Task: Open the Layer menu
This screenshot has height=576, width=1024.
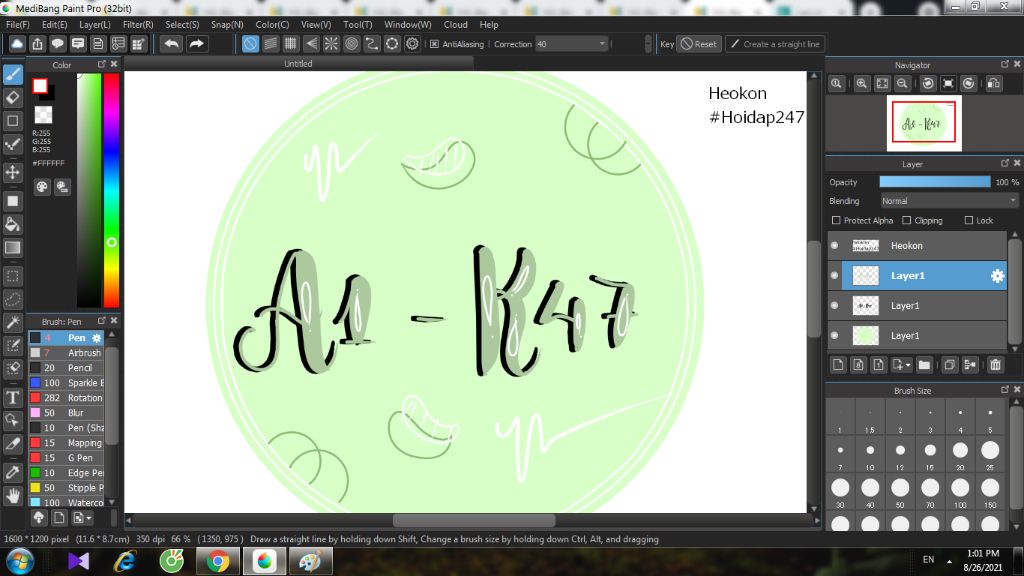Action: [x=95, y=24]
